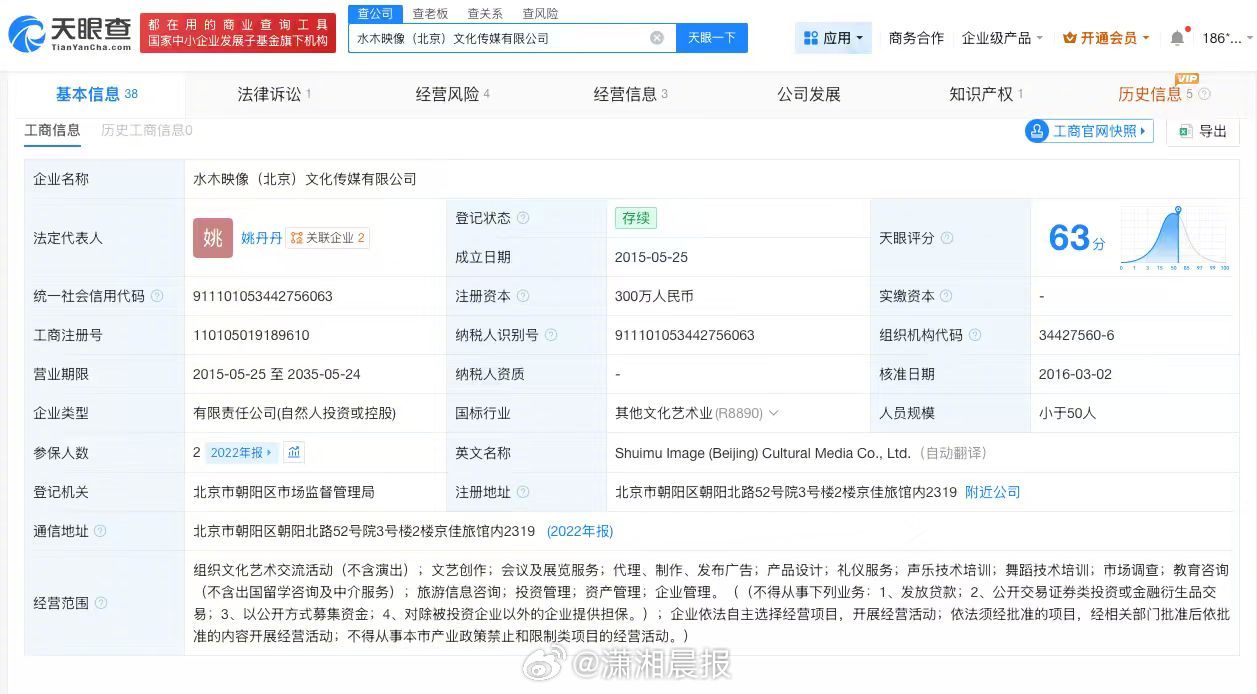Select the 查关系 search tab

pos(485,13)
